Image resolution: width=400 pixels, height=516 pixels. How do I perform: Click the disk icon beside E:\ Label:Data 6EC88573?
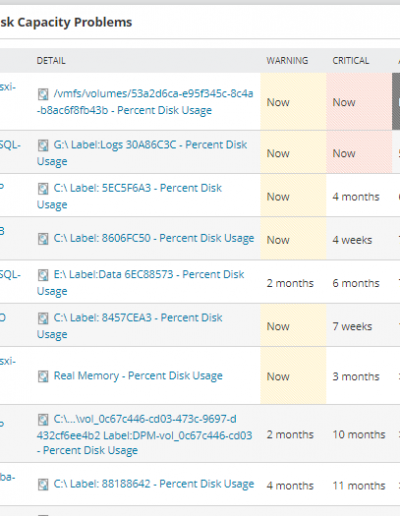click(x=43, y=275)
